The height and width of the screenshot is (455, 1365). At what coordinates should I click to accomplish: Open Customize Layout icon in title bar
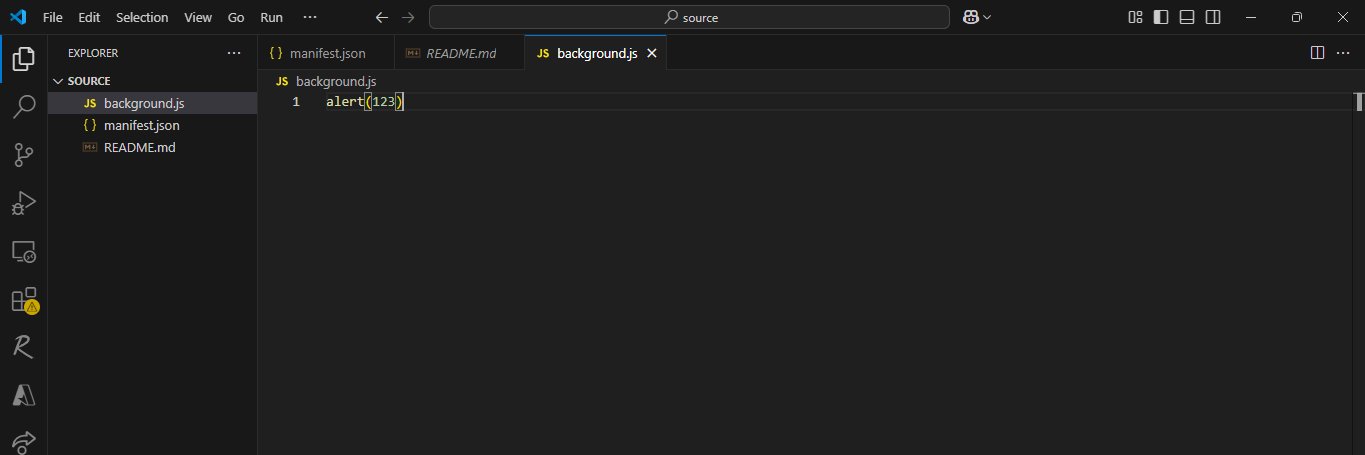point(1135,17)
